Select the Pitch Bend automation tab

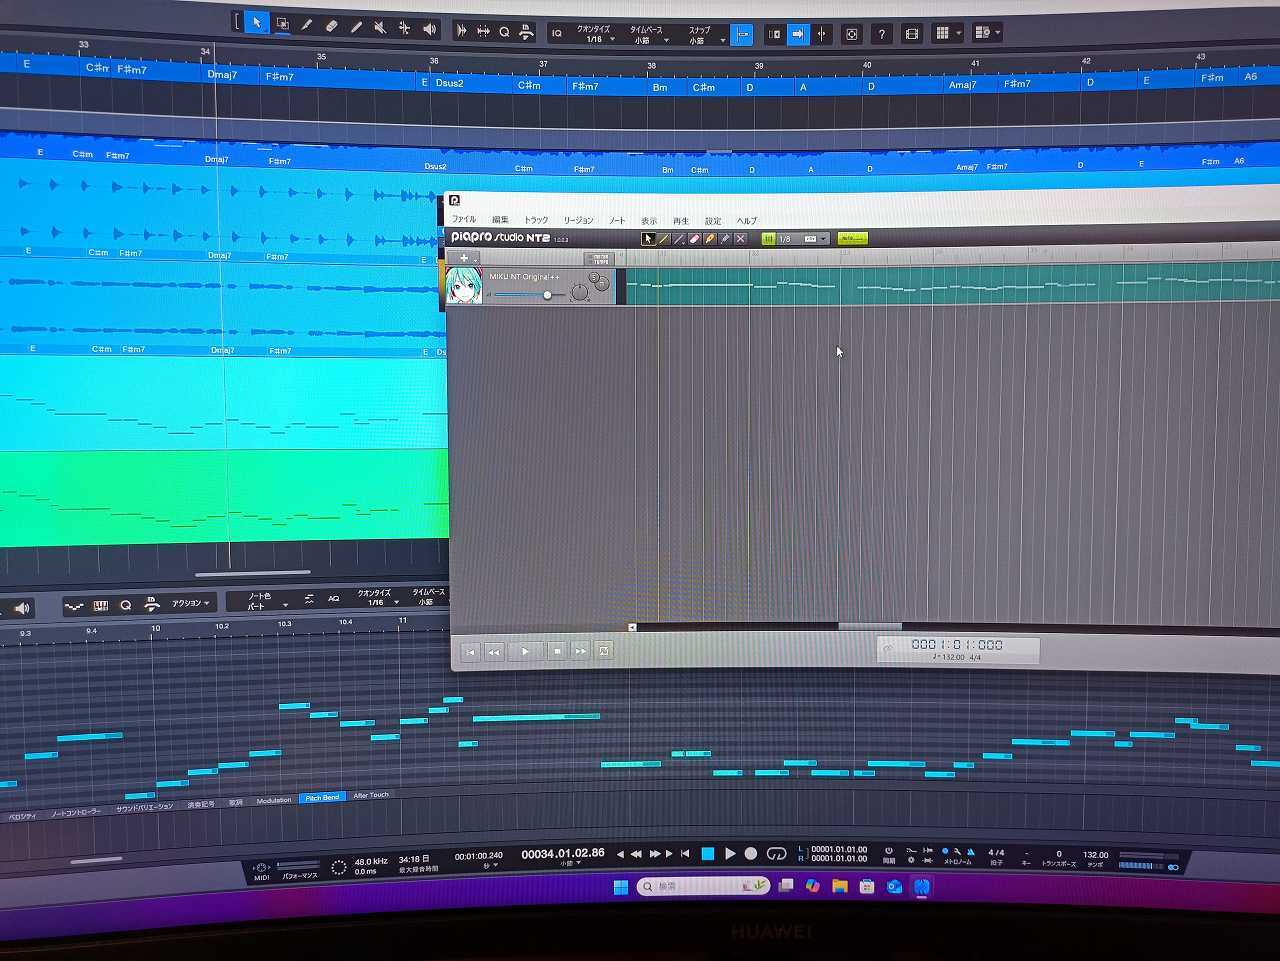(x=322, y=798)
